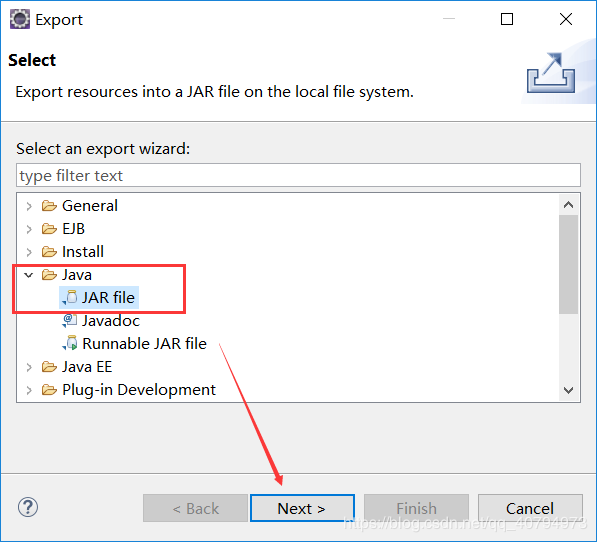597x542 pixels.
Task: Click the Cancel button
Action: pos(530,508)
